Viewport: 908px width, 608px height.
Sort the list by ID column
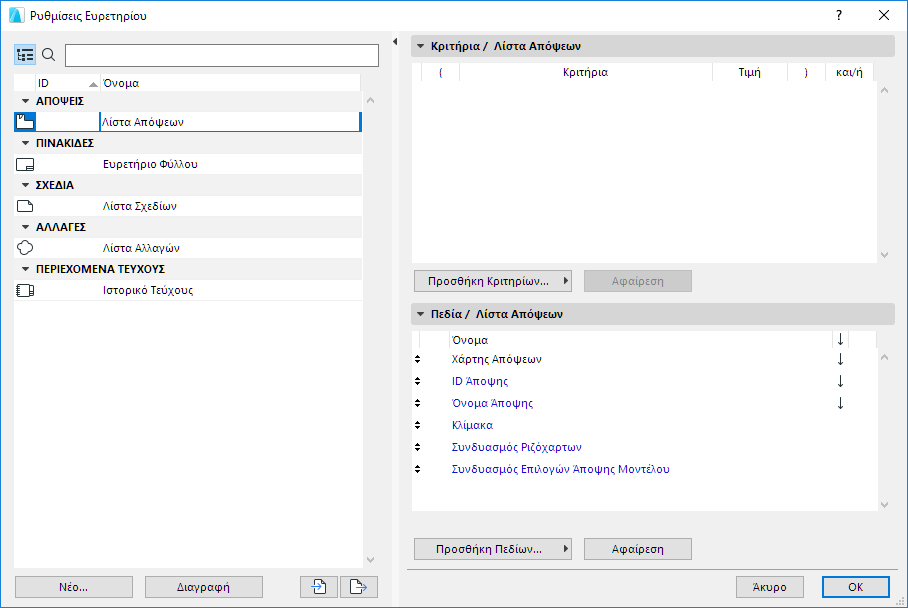tap(67, 83)
